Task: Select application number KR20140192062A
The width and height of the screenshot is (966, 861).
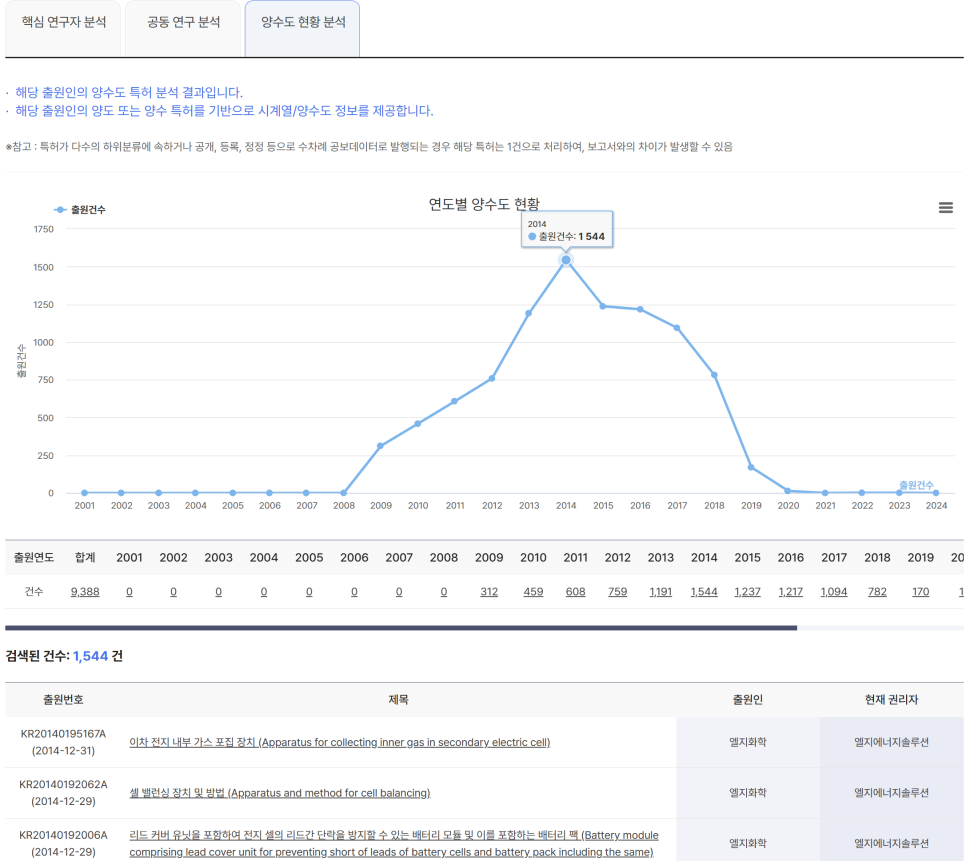Action: click(x=63, y=785)
